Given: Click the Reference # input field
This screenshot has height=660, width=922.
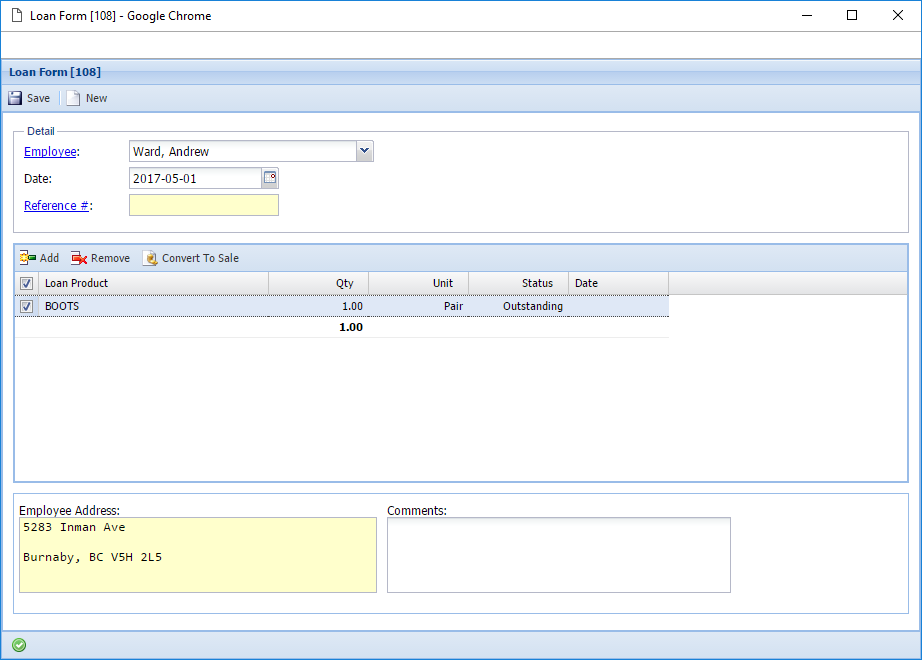Looking at the screenshot, I should (204, 205).
